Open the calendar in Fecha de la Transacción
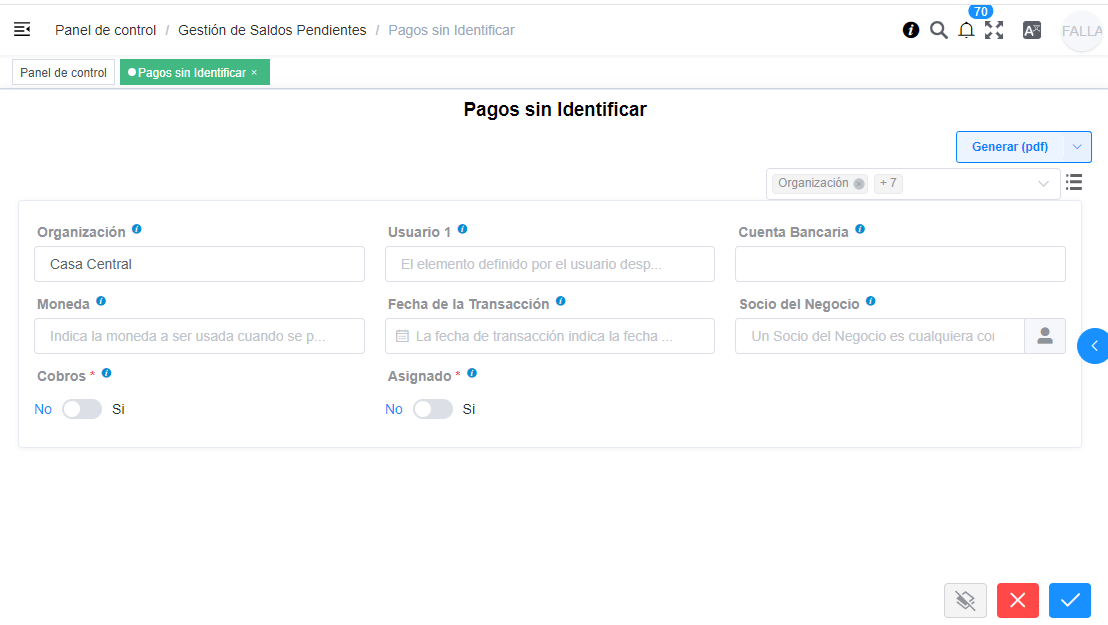Screen dimensions: 1108x625 (x=398, y=336)
